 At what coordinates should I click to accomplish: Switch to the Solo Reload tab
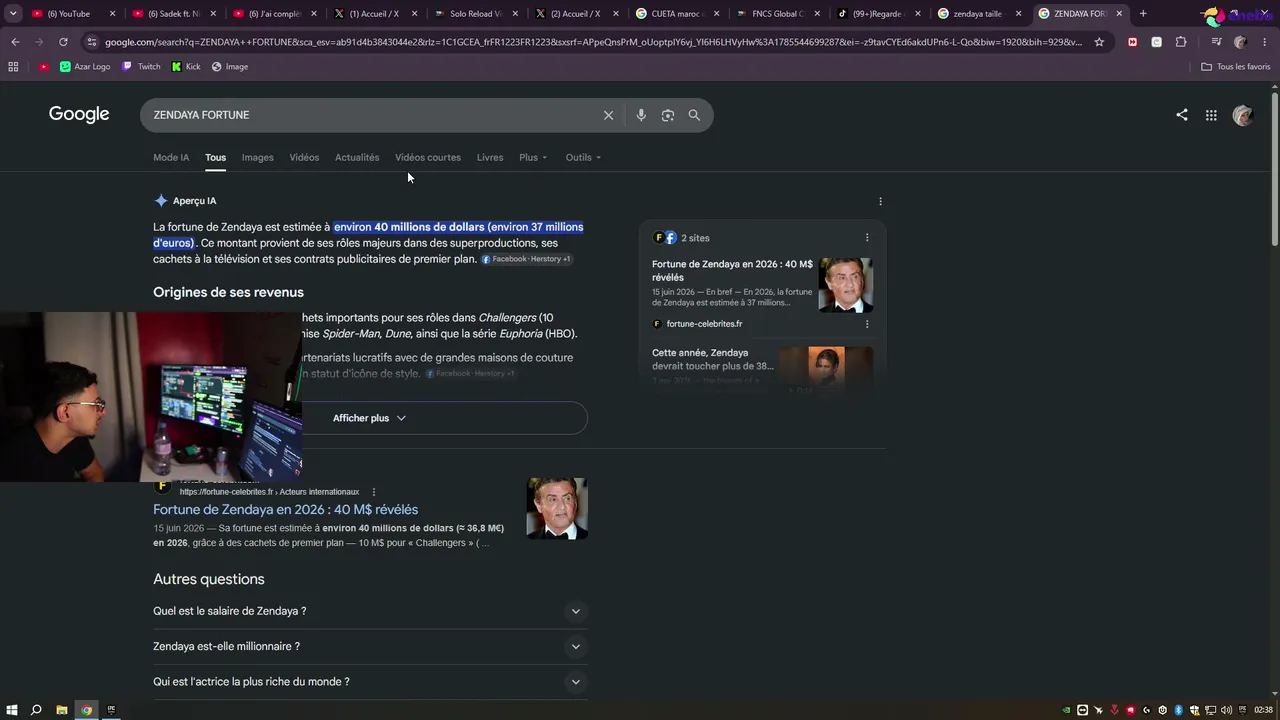pos(477,14)
